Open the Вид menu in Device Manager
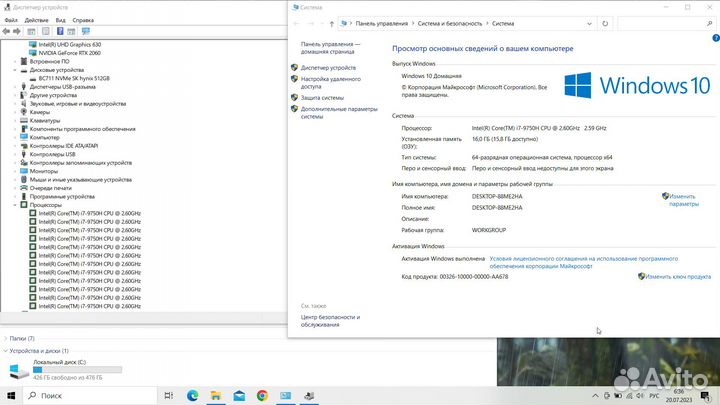 (60, 20)
